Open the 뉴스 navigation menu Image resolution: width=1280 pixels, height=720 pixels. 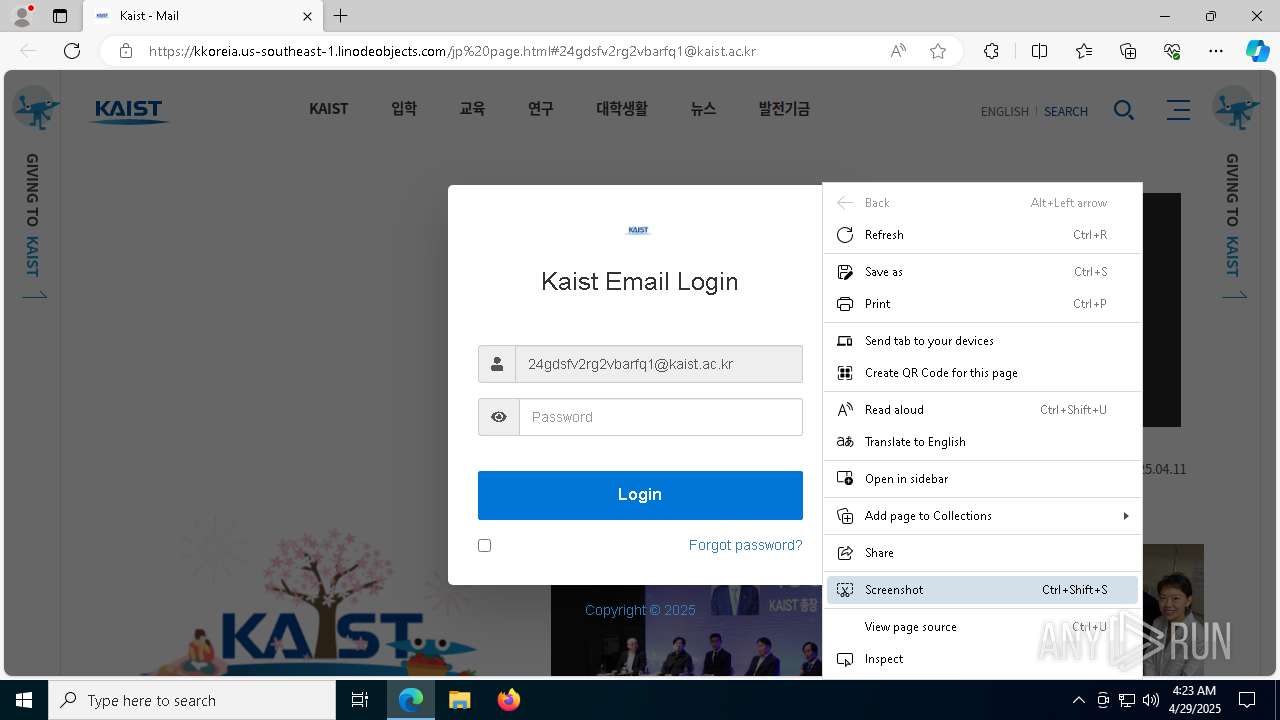pyautogui.click(x=703, y=109)
